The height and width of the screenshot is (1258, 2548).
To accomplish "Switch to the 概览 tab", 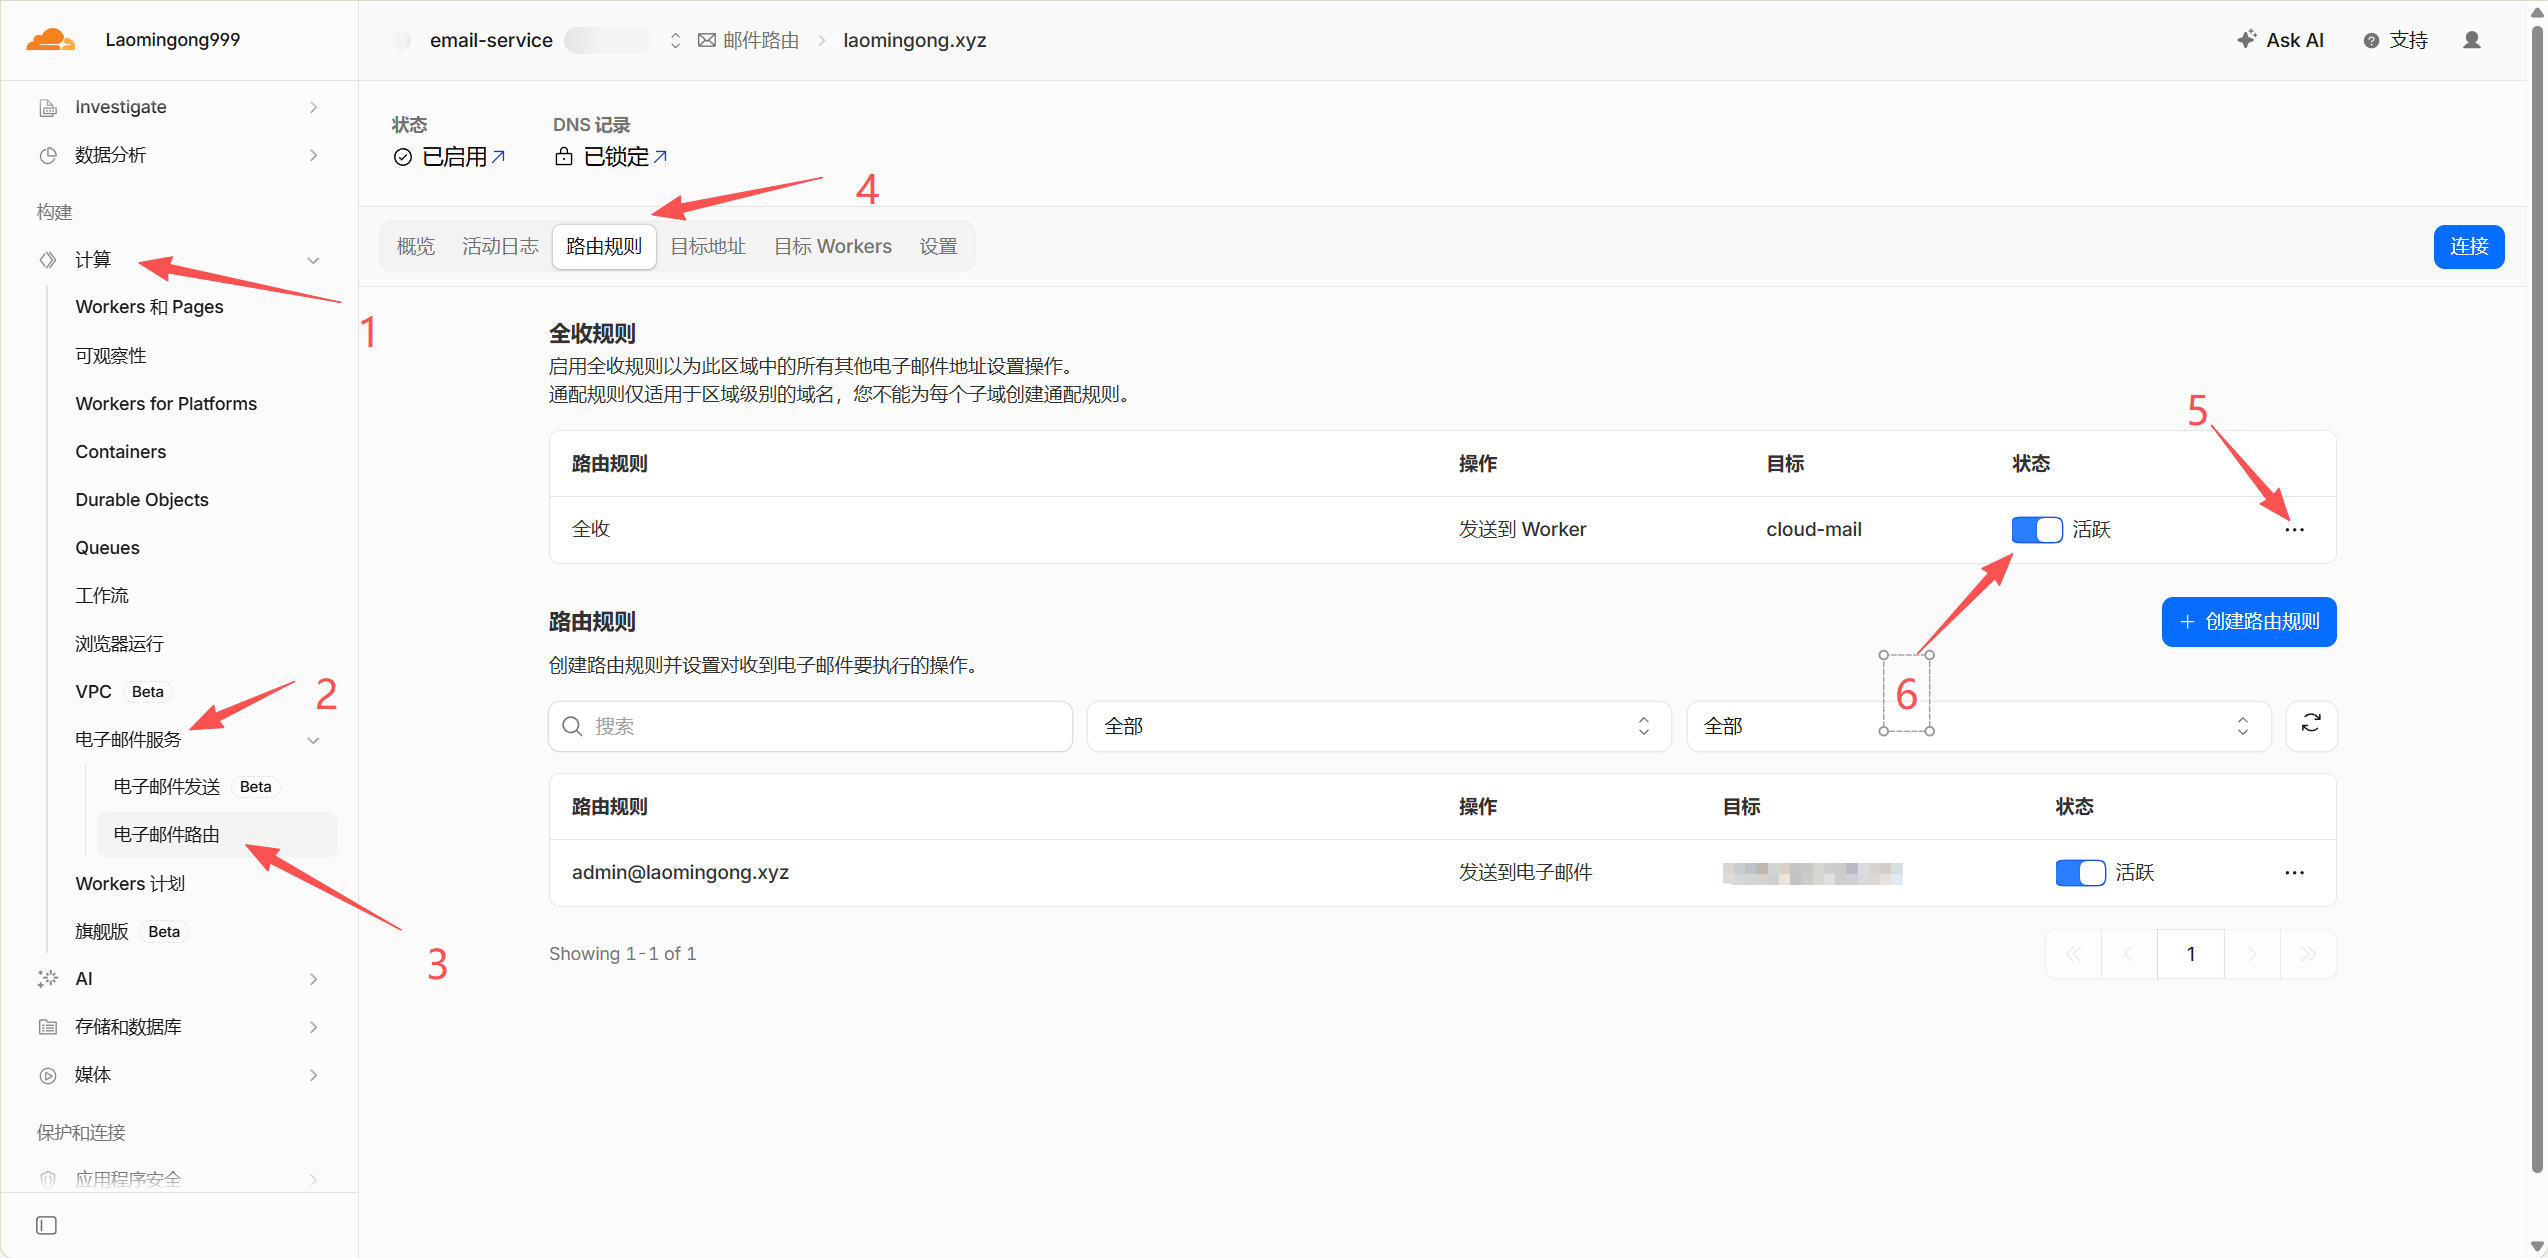I will coord(416,246).
